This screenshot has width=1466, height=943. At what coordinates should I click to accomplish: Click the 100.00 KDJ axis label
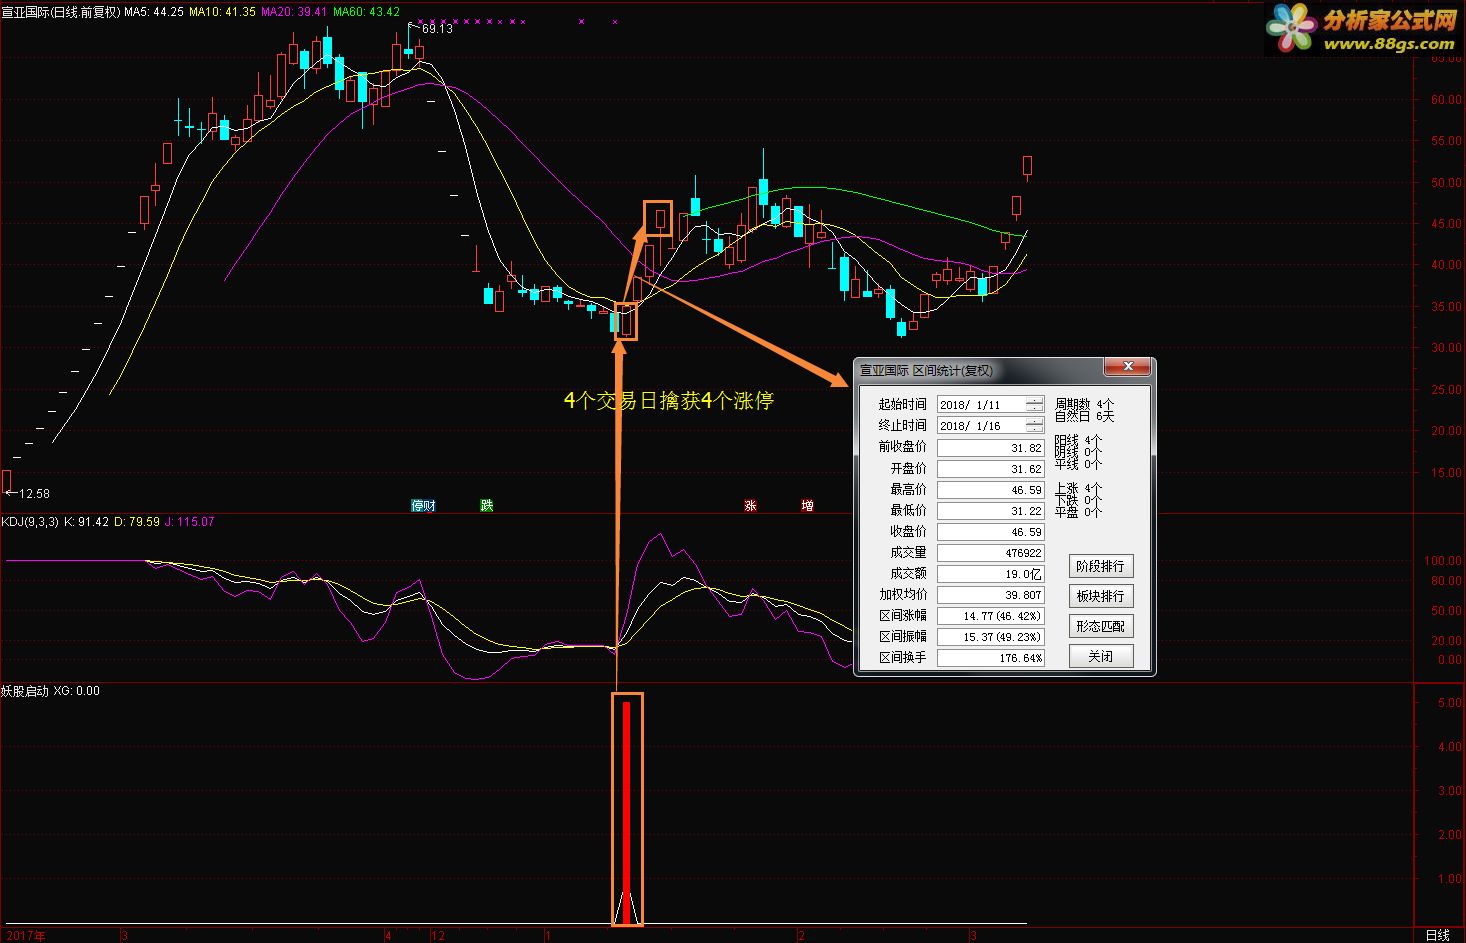[x=1443, y=561]
